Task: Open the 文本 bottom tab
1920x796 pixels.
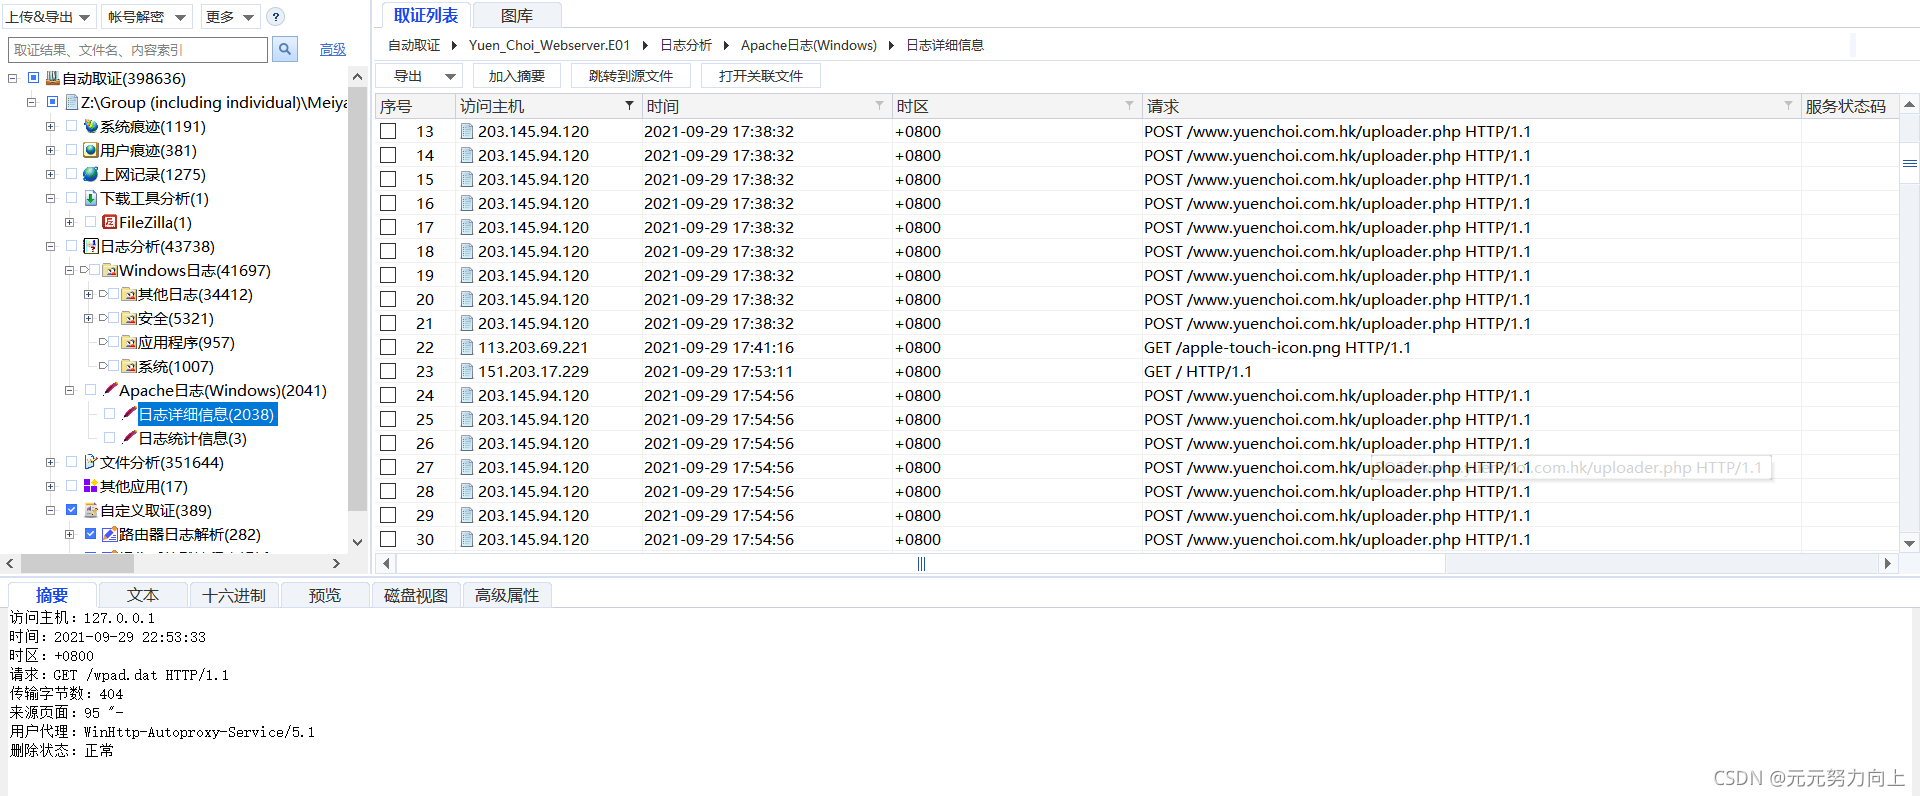Action: point(143,595)
